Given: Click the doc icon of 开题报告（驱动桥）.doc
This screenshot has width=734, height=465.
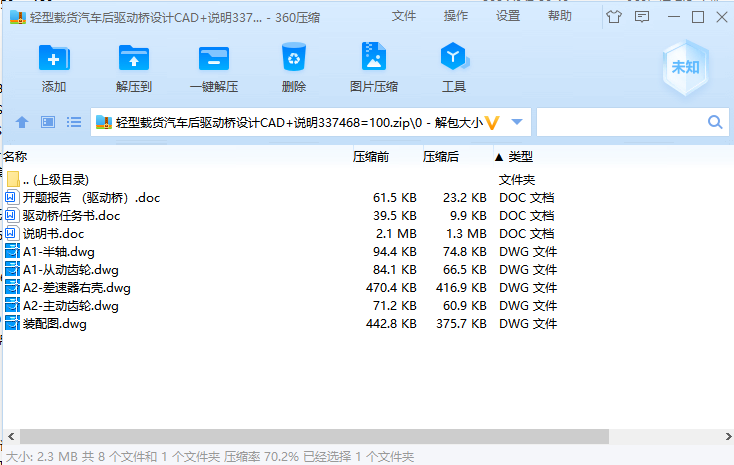Looking at the screenshot, I should pos(12,197).
